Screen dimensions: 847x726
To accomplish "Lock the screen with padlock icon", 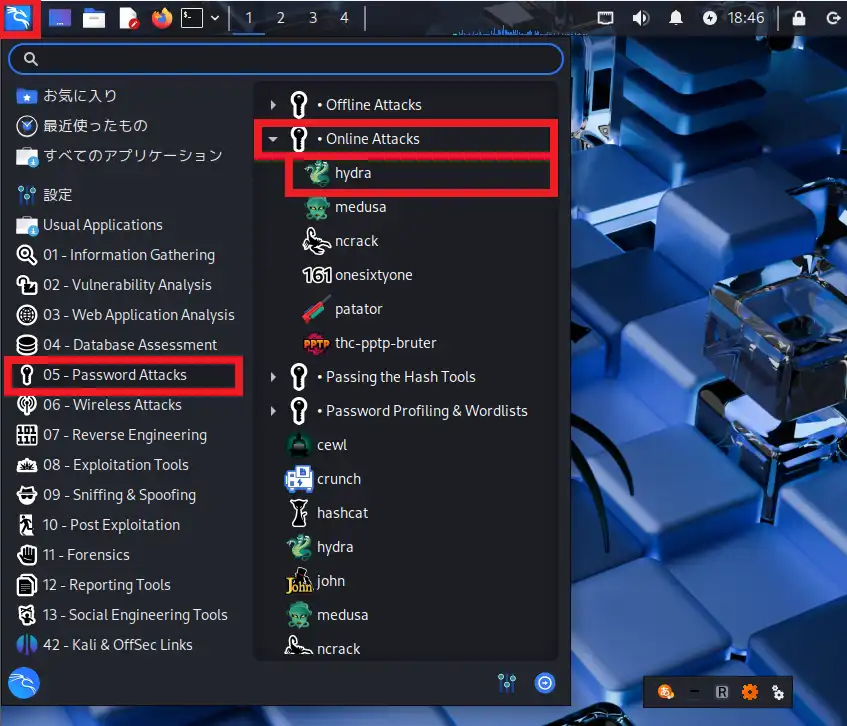I will click(x=798, y=18).
